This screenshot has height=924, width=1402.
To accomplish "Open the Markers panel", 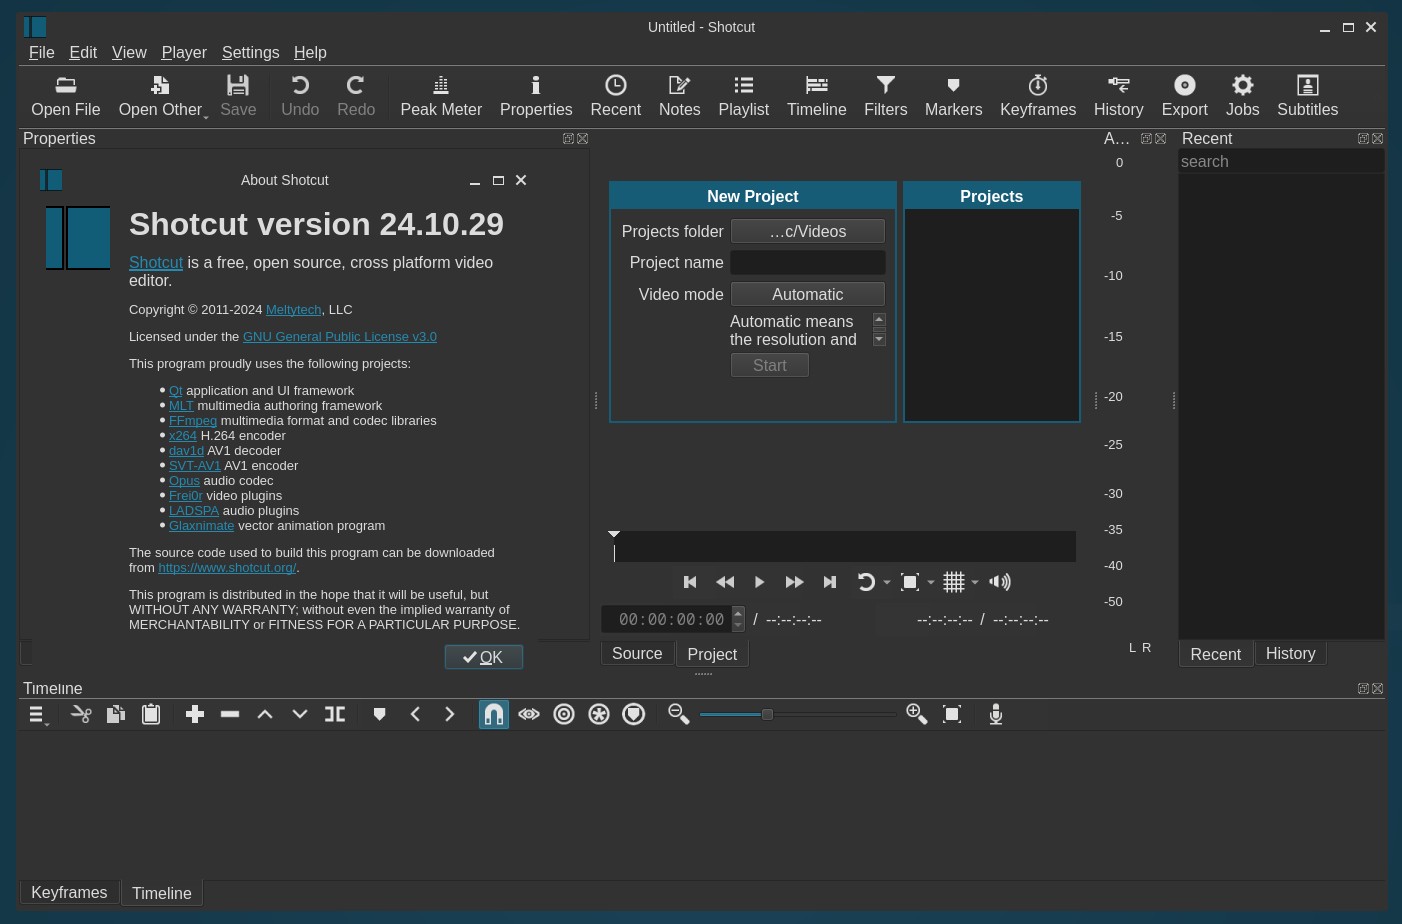I will click(x=953, y=96).
